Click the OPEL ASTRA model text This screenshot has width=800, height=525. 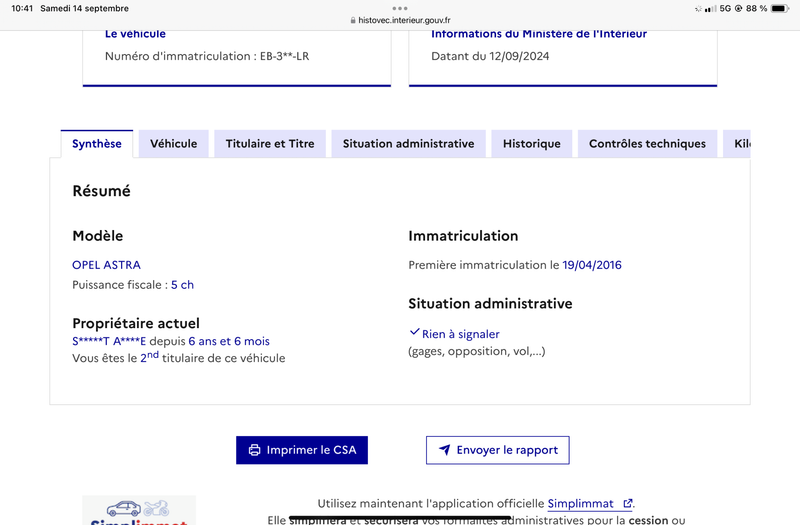click(106, 265)
